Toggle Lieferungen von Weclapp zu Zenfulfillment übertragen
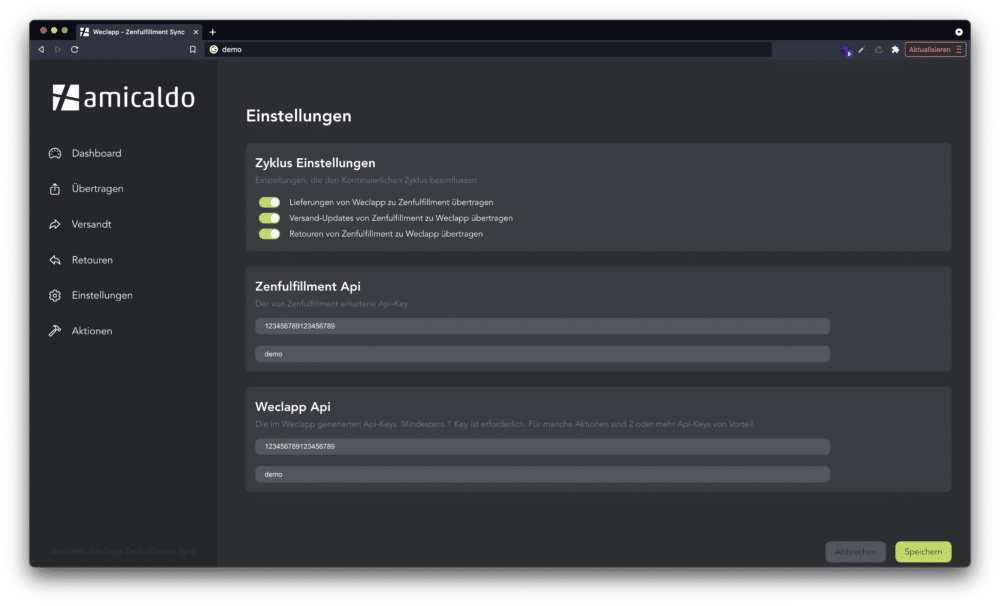Image resolution: width=1000 pixels, height=606 pixels. pos(269,202)
